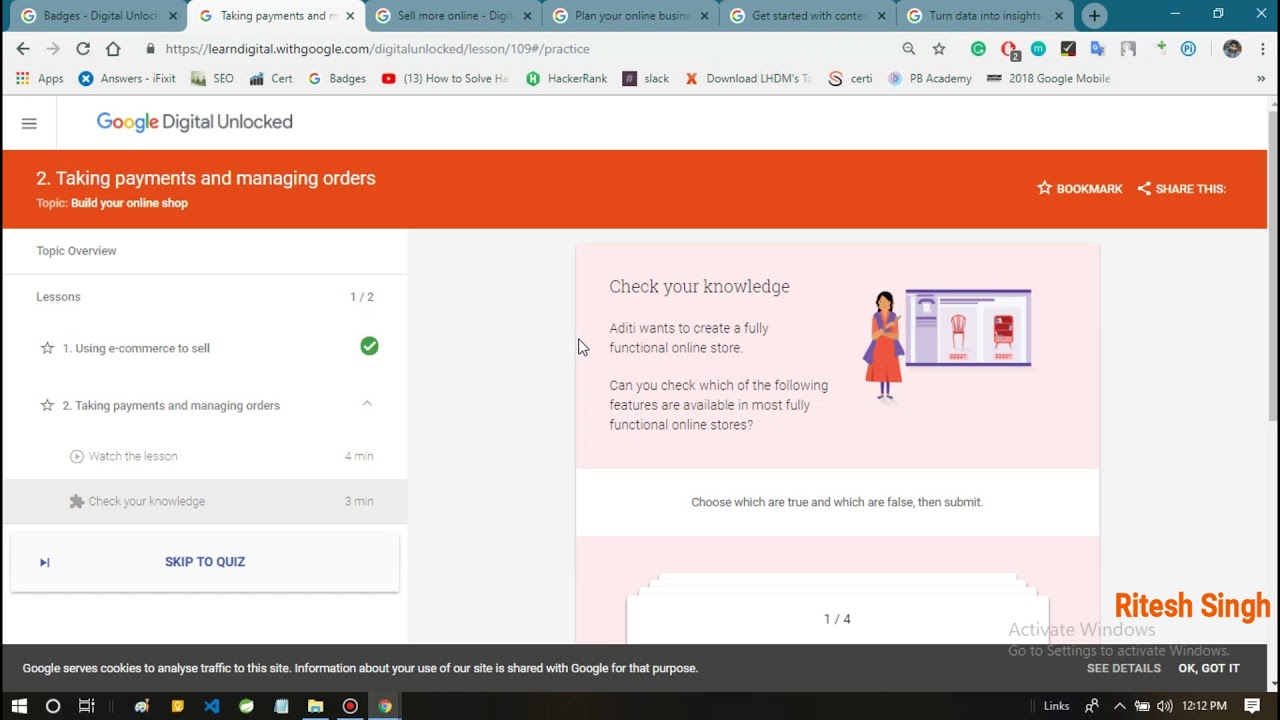The width and height of the screenshot is (1280, 720).
Task: Open Topic Overview in the sidebar
Action: coord(76,251)
